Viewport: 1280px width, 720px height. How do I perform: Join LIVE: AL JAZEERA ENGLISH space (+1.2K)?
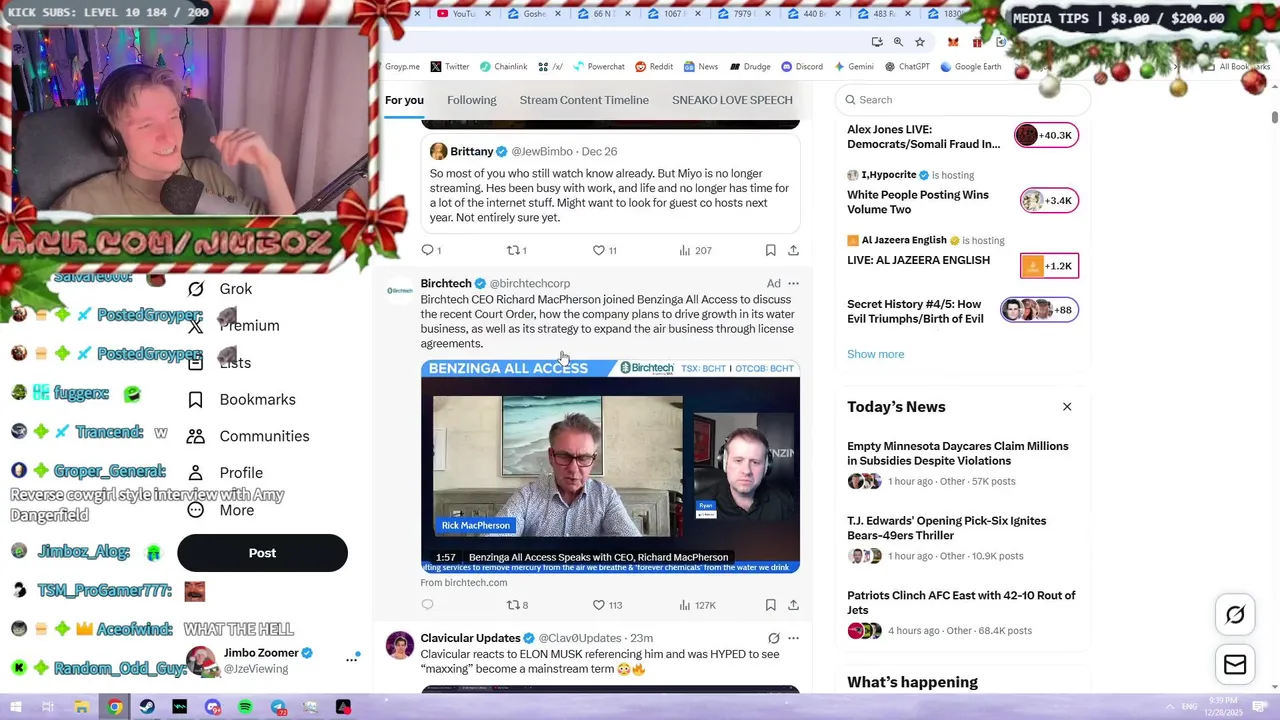[x=1049, y=266]
